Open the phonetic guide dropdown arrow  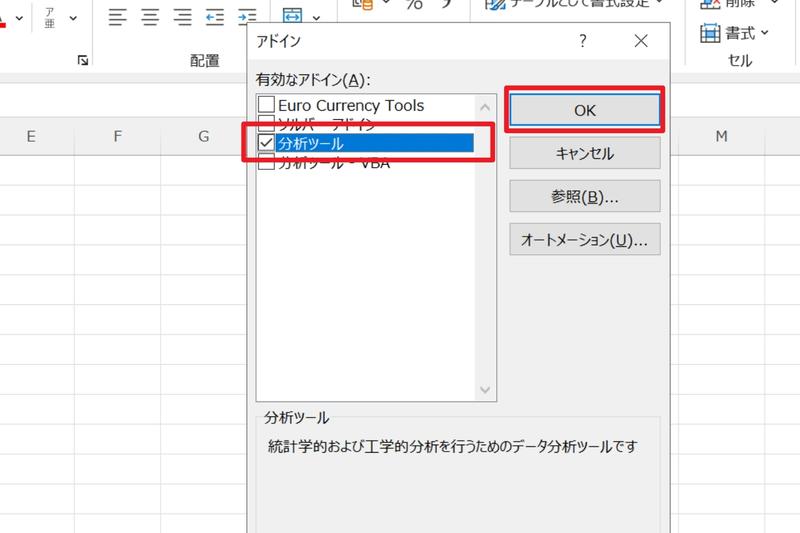[73, 18]
